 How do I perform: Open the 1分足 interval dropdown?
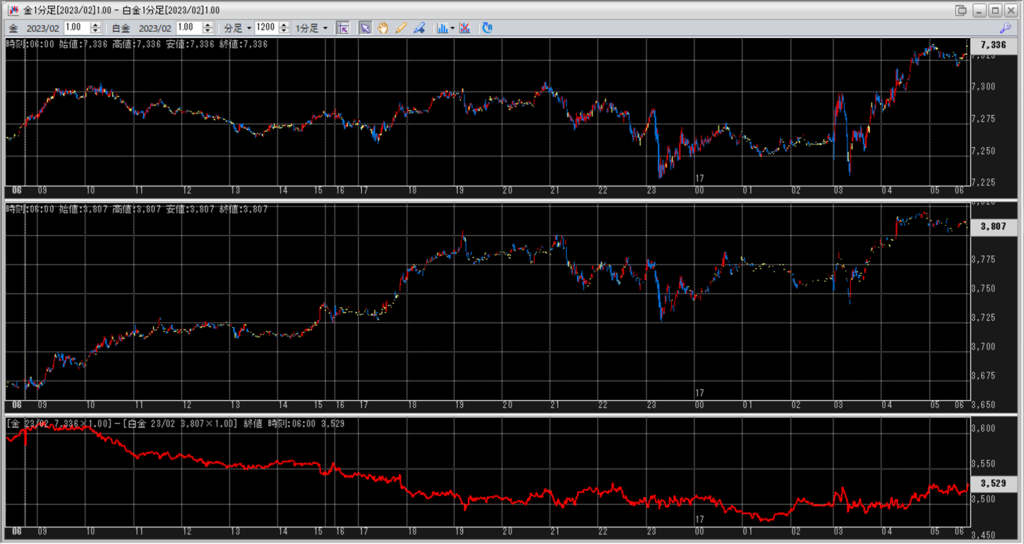click(313, 28)
